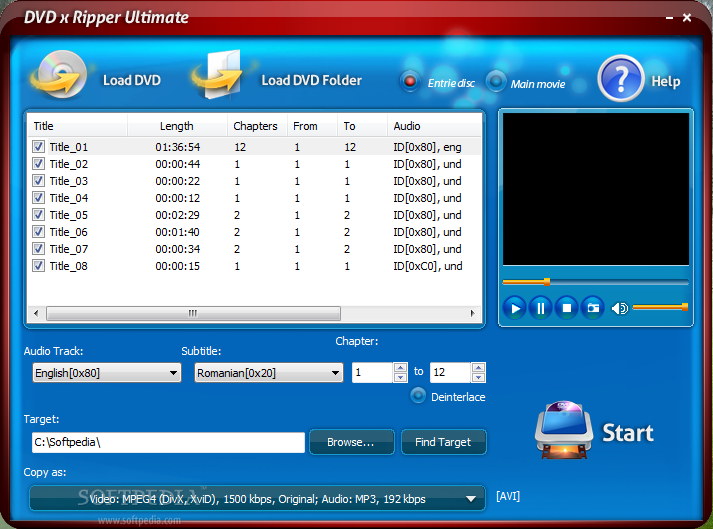Increase the chapter end value
Viewport: 713px width, 529px height.
pos(478,368)
